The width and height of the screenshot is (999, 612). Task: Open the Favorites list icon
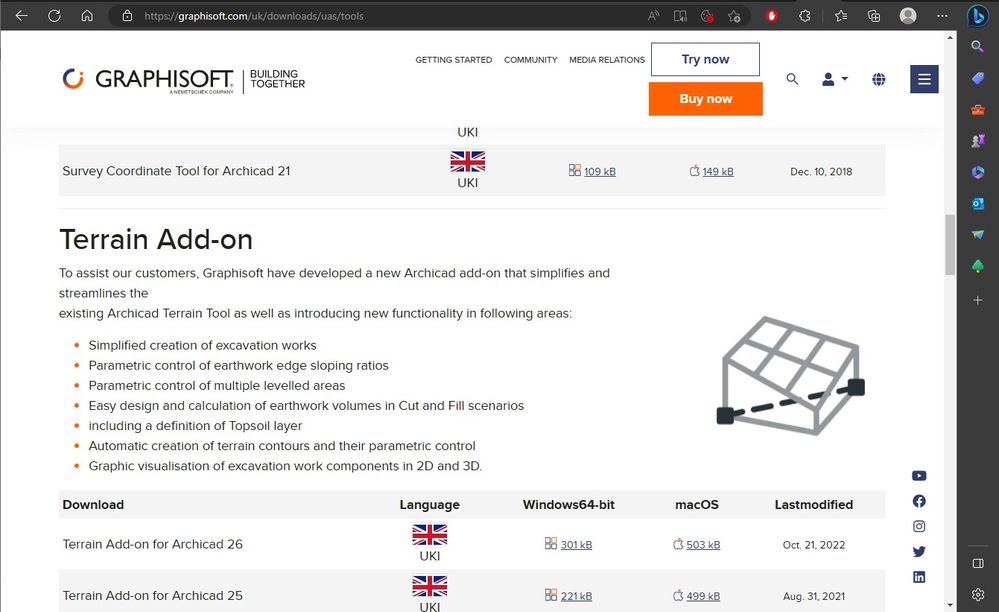841,16
